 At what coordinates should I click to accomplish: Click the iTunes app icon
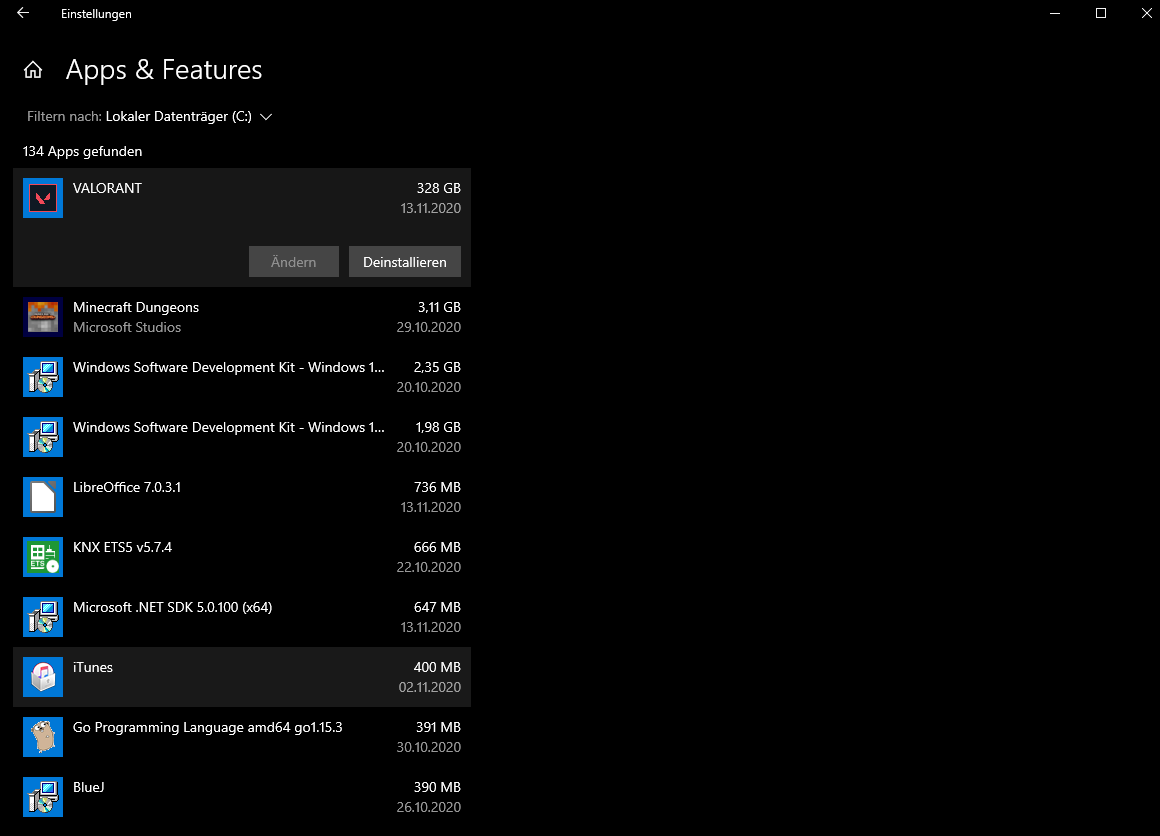[x=43, y=677]
